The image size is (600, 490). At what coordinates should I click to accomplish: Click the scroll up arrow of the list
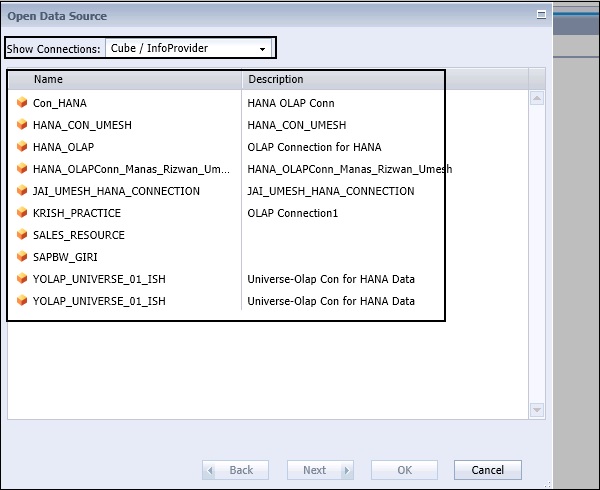(x=537, y=98)
